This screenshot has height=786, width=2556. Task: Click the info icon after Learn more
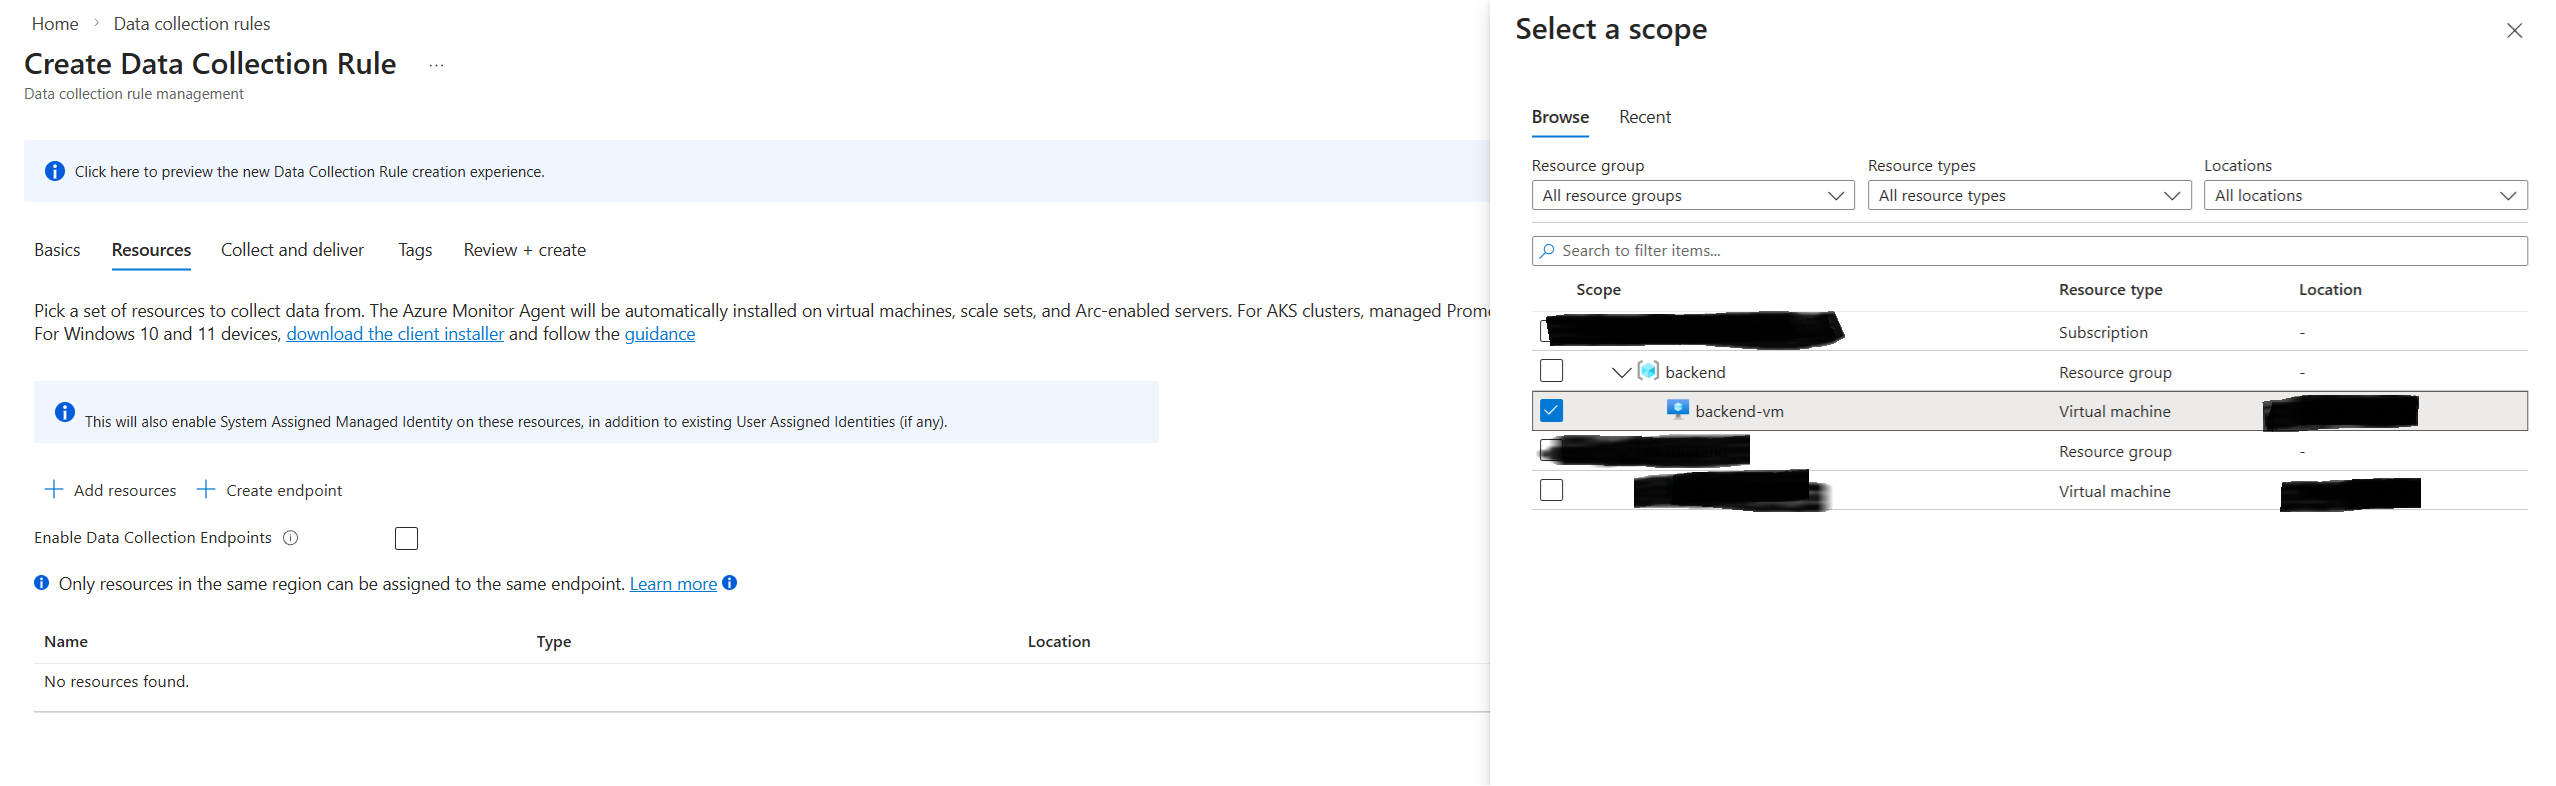[730, 583]
